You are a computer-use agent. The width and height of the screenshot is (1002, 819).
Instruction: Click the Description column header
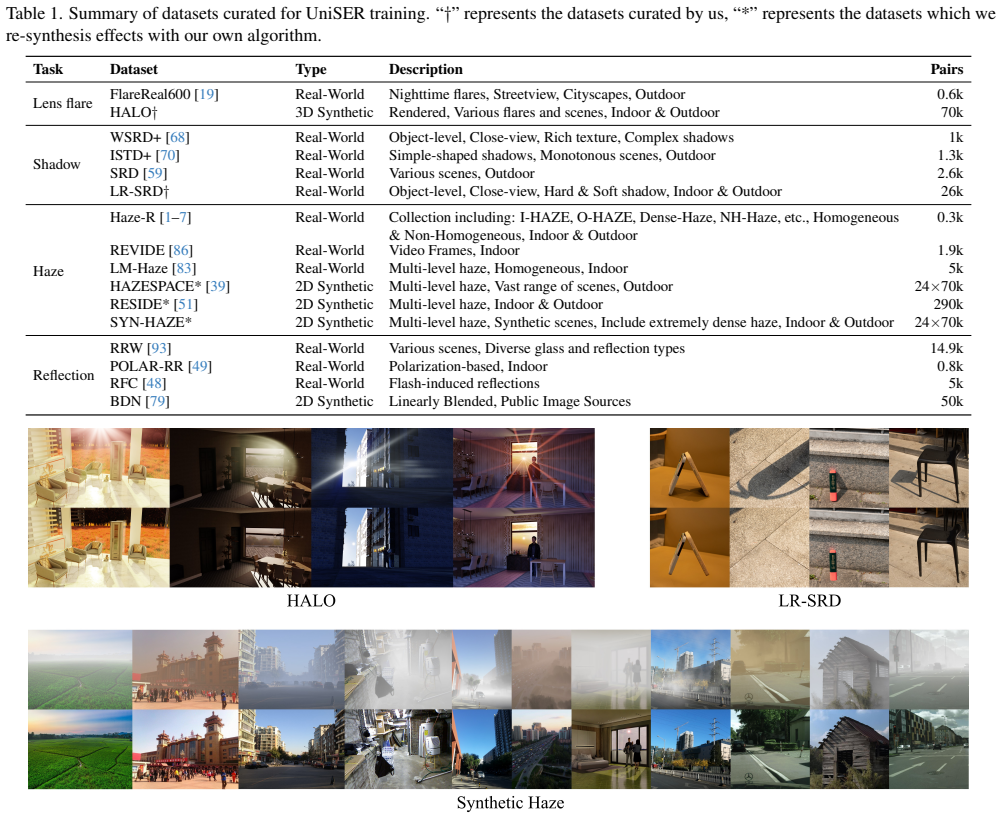point(426,69)
